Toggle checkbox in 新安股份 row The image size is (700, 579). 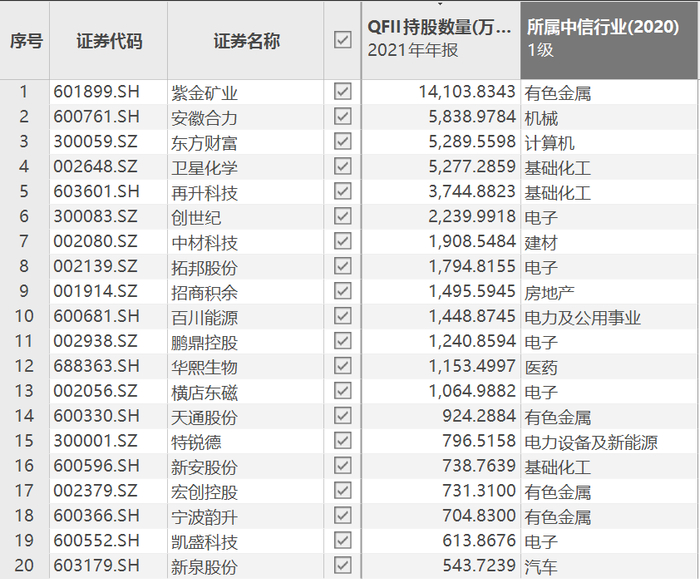click(342, 466)
